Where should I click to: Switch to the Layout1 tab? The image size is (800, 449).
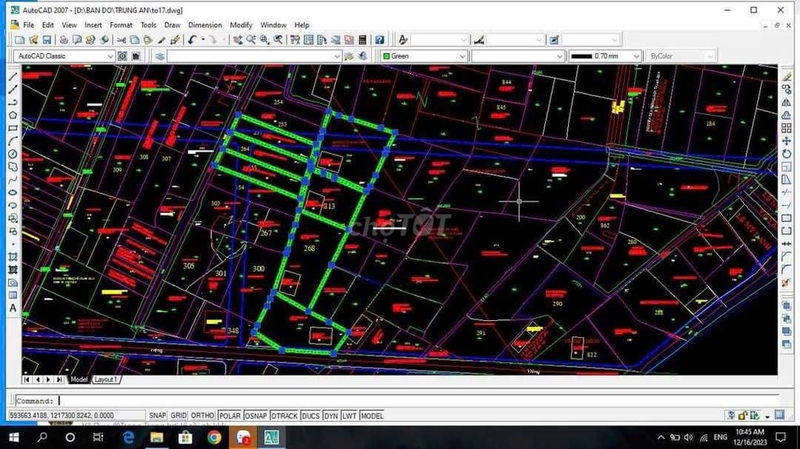pos(106,380)
